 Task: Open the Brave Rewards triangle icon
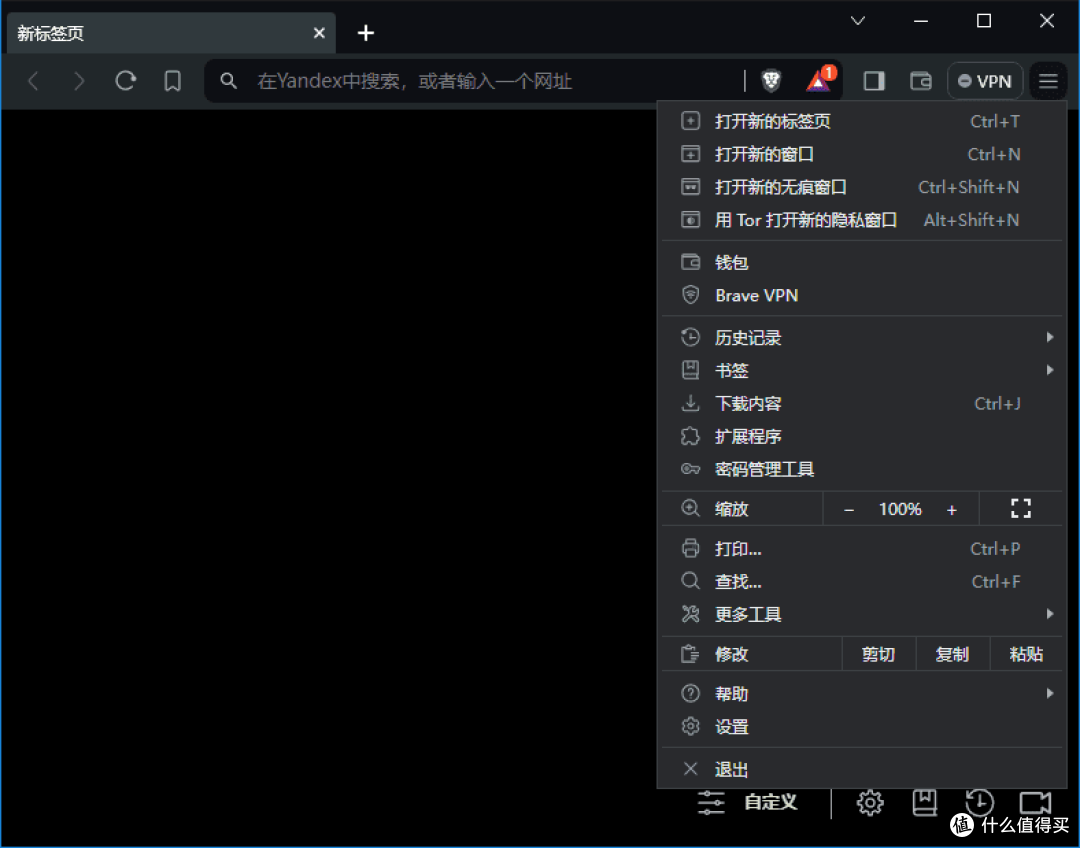819,81
